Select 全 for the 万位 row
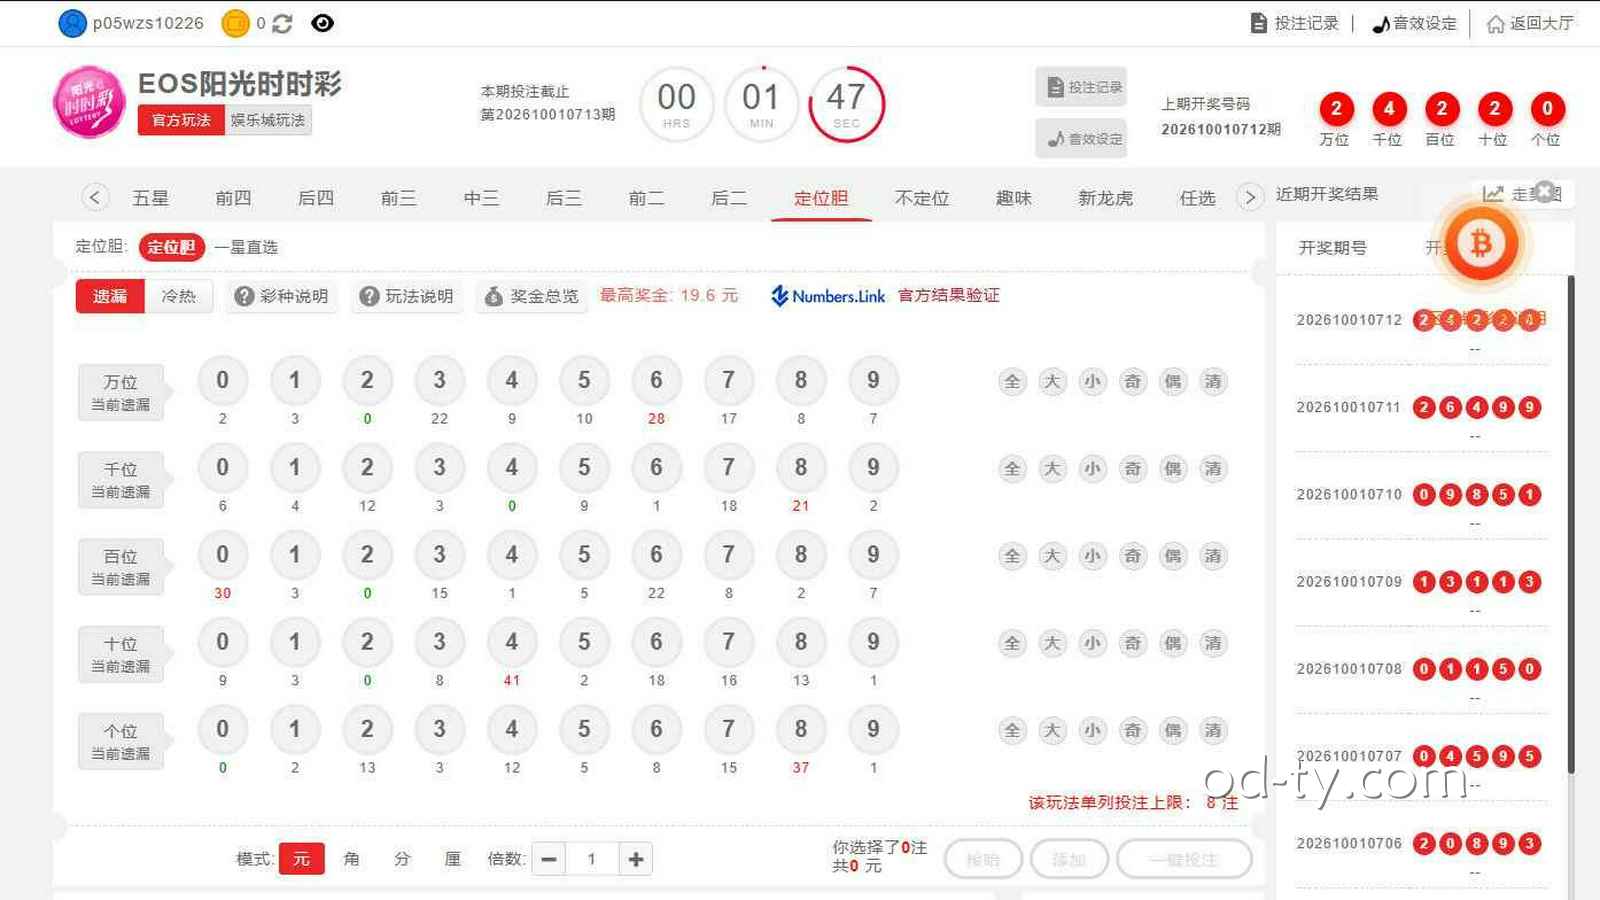Screen dimensions: 1600x900 click(x=1012, y=381)
